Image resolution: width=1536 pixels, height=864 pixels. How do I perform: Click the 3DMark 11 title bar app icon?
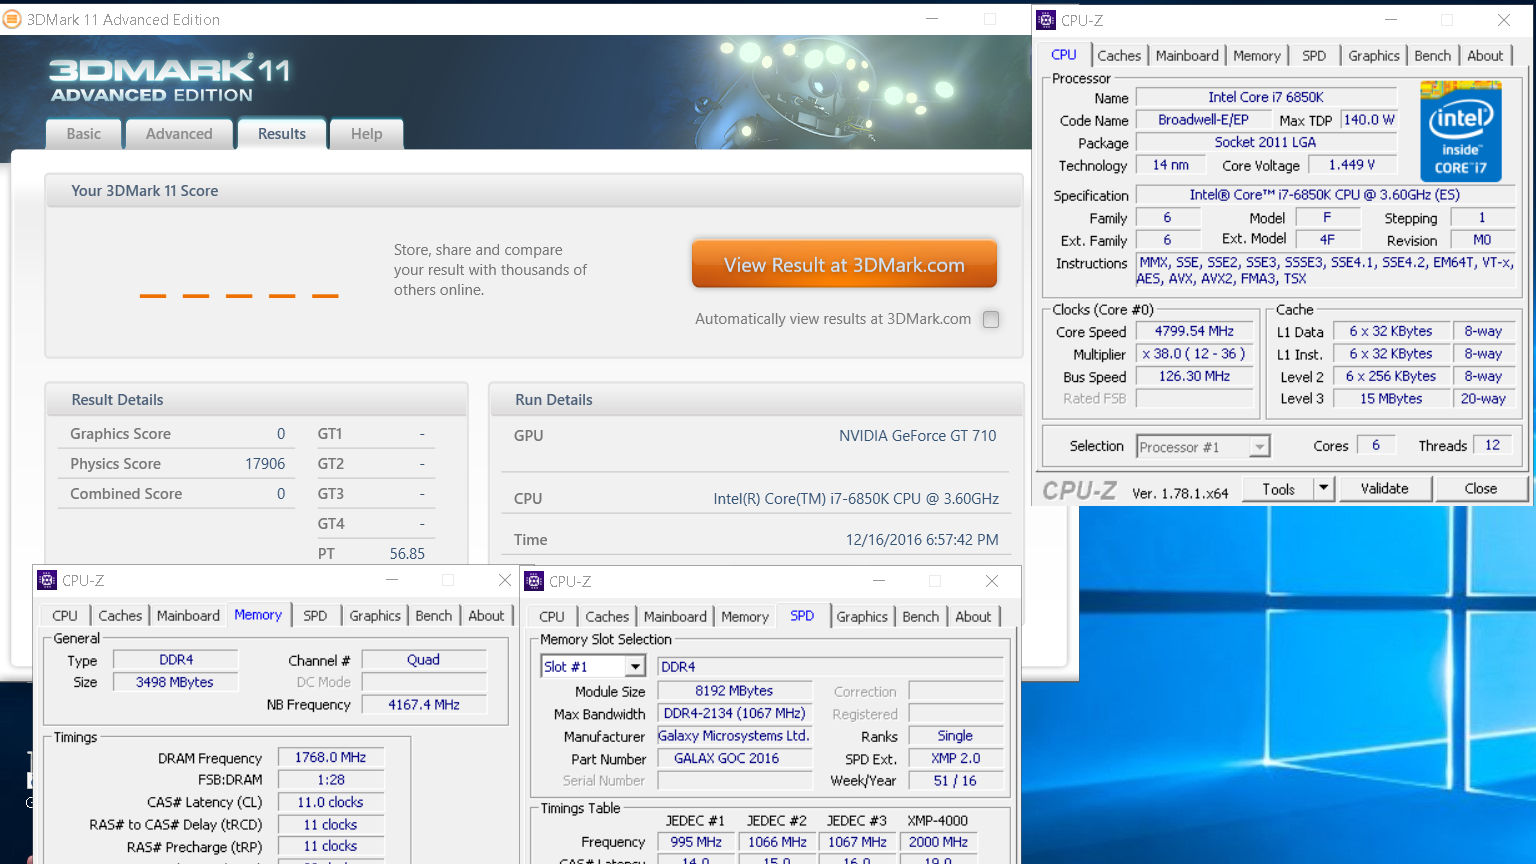point(12,19)
